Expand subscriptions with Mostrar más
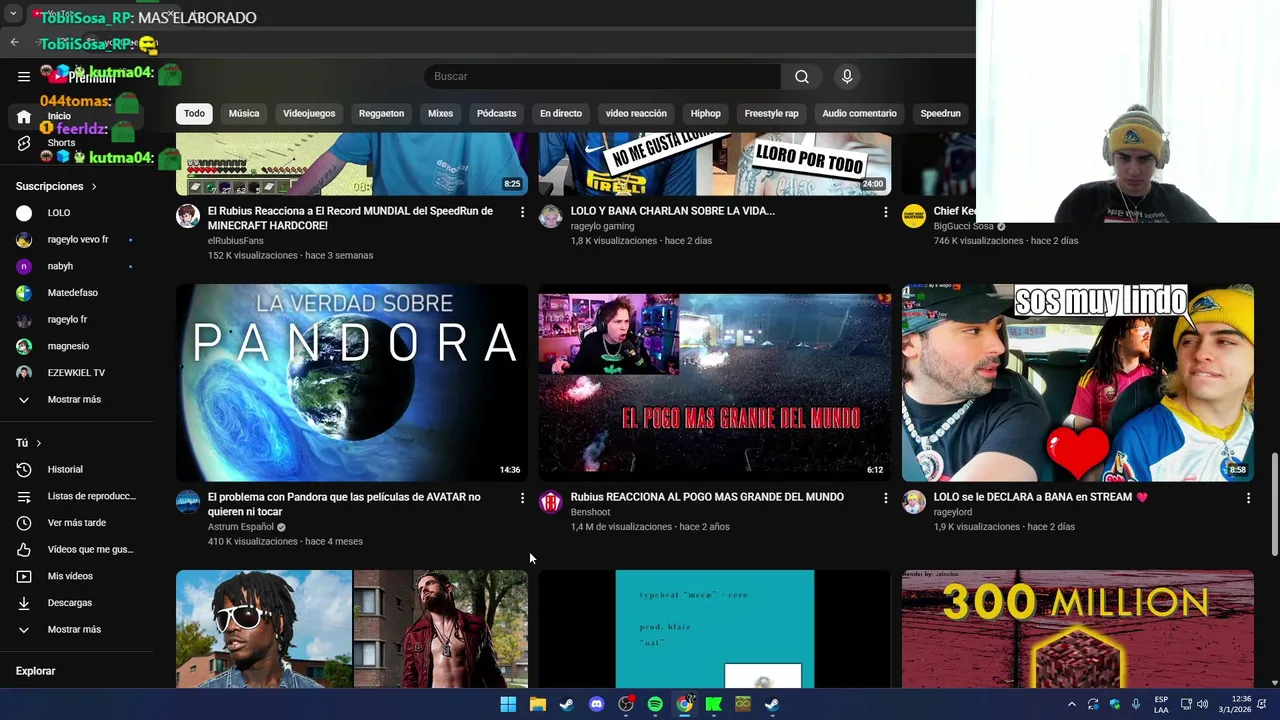Viewport: 1280px width, 720px height. (76, 400)
